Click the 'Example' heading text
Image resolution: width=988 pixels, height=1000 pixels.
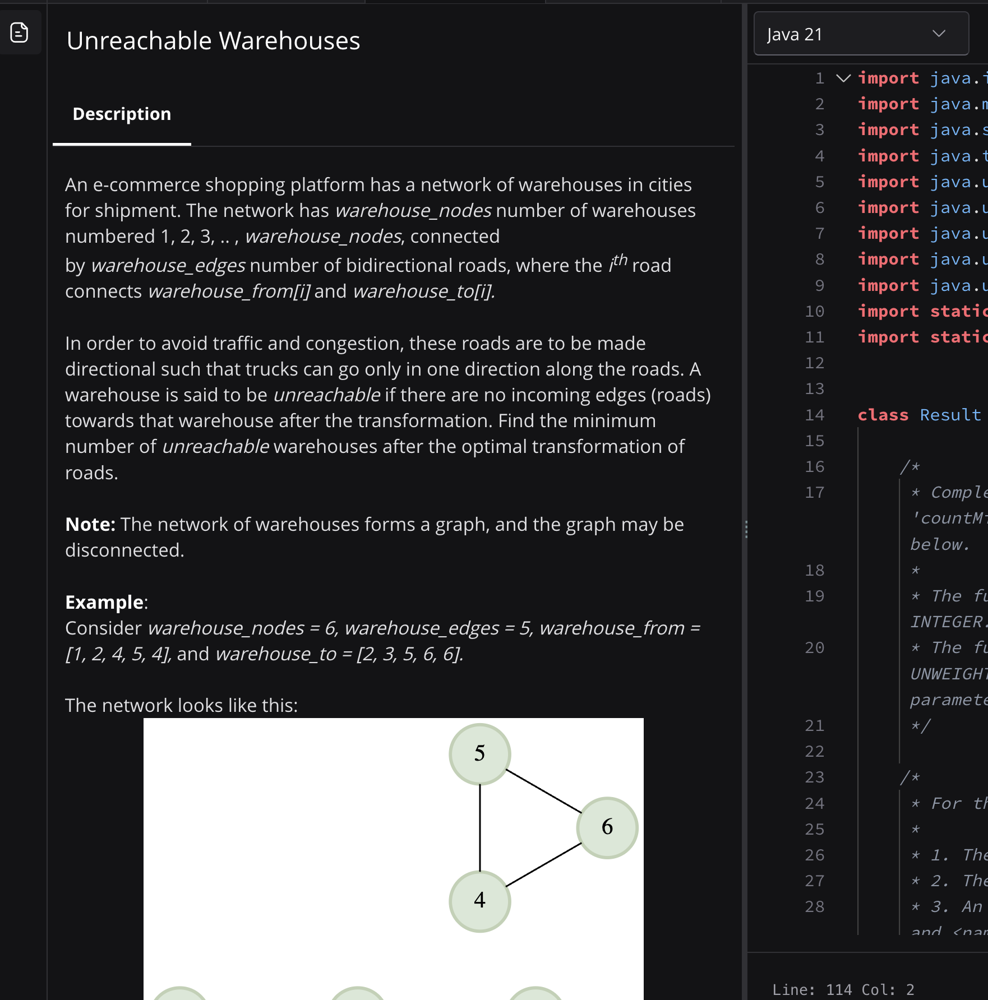point(104,602)
